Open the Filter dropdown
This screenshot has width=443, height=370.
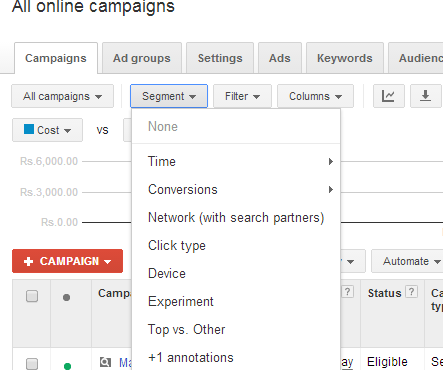tap(242, 96)
